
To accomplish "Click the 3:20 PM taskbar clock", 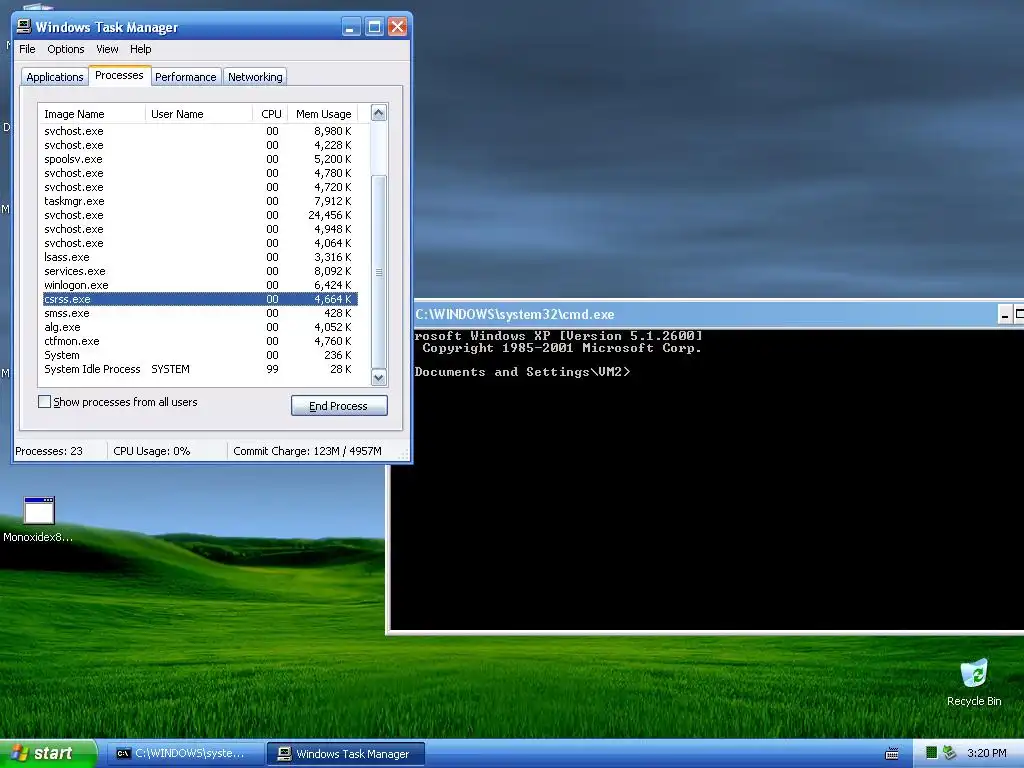I will (986, 754).
